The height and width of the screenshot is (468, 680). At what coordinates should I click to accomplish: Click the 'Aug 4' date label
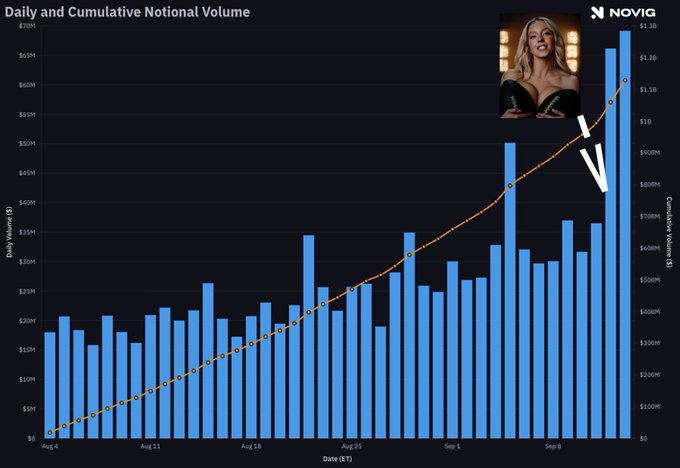coord(50,446)
